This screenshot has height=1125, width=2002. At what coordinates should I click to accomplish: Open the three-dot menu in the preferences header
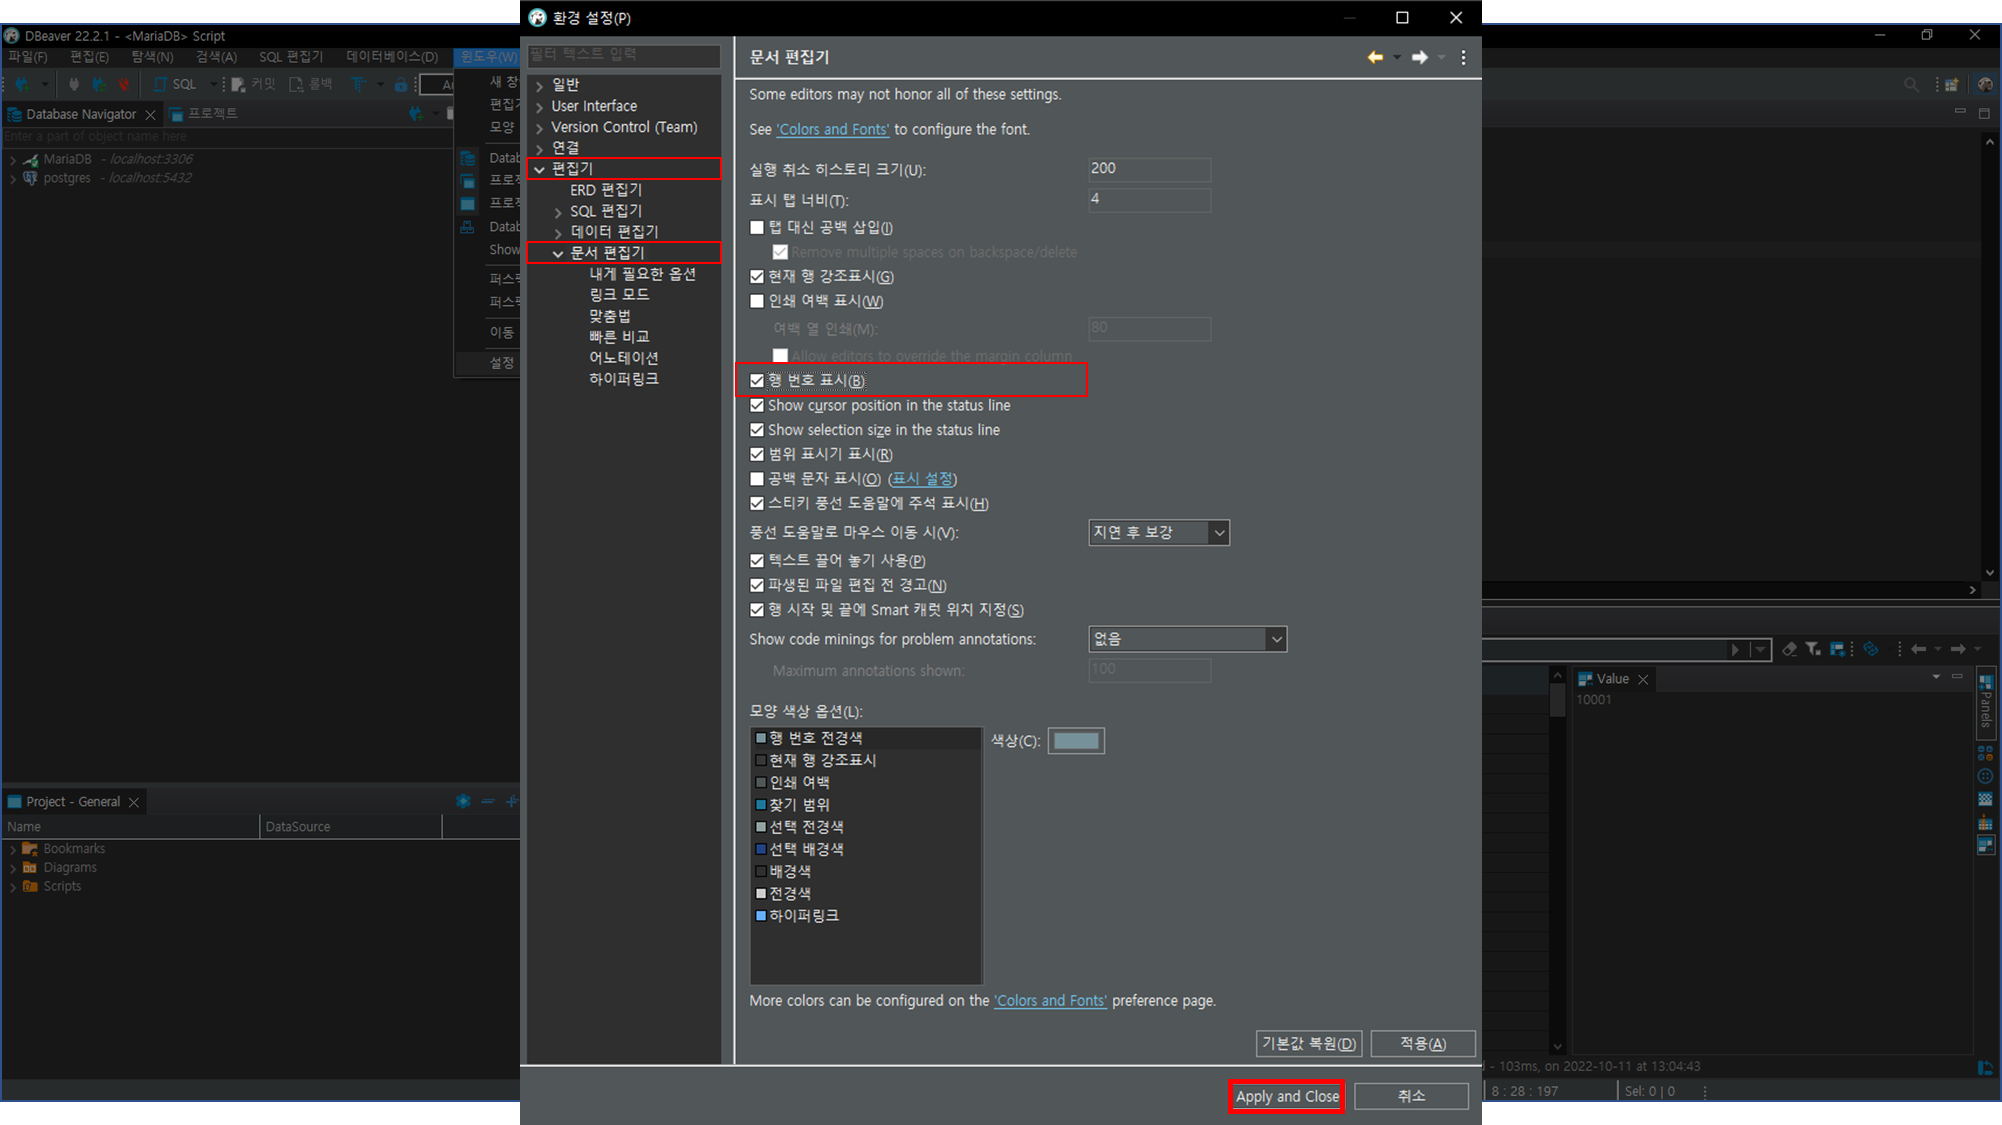tap(1463, 57)
